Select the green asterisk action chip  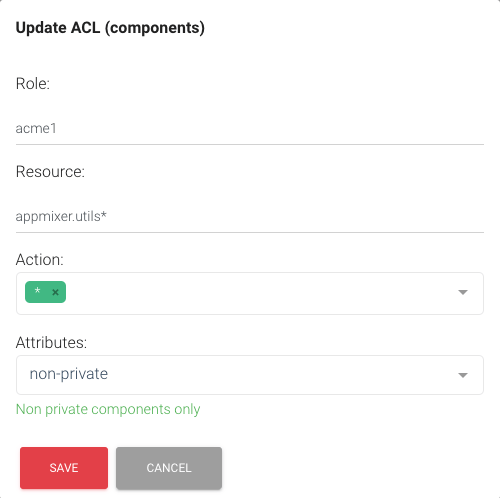coord(45,292)
